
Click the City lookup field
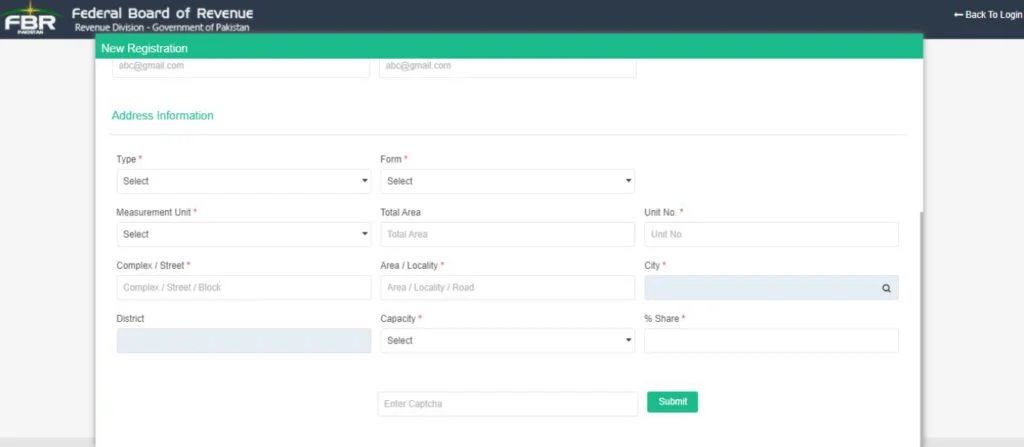point(771,288)
